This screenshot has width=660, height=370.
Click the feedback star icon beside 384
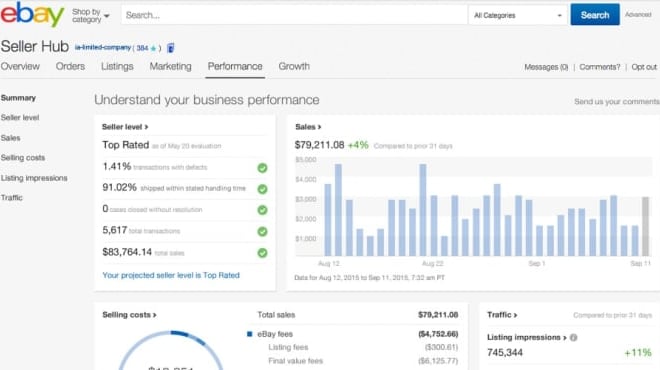point(154,48)
